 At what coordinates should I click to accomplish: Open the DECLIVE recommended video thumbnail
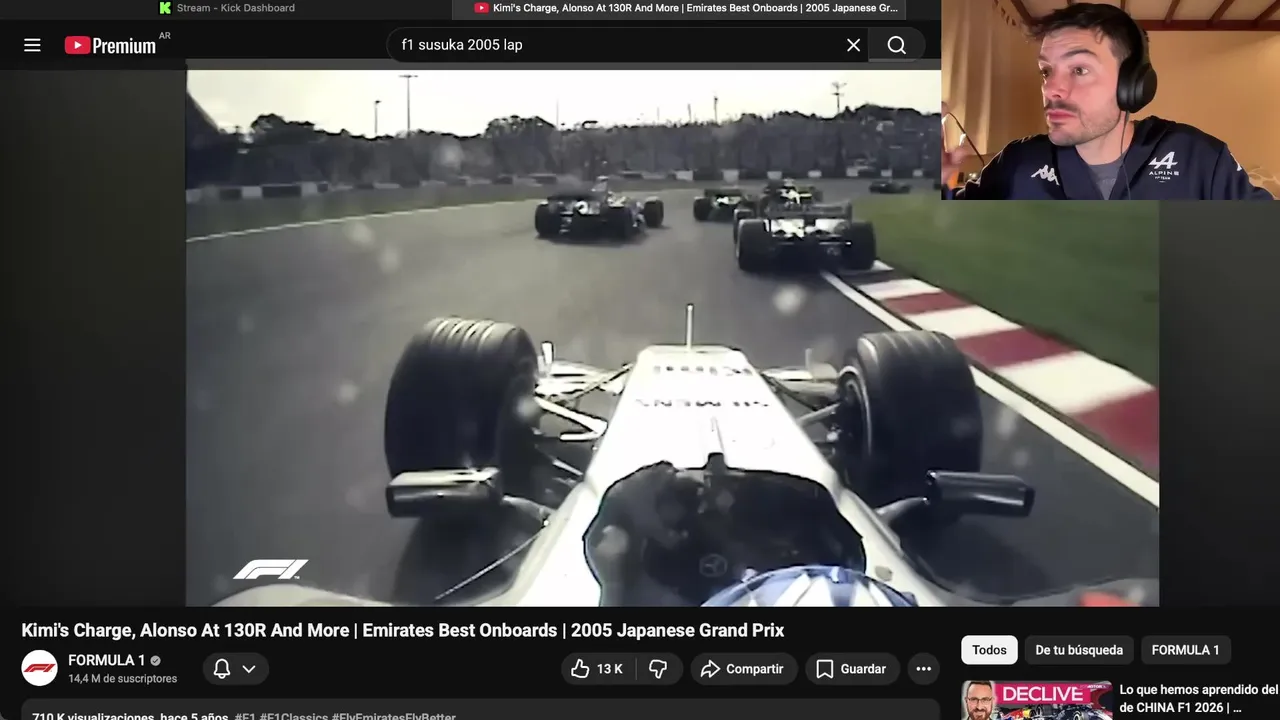(1036, 700)
